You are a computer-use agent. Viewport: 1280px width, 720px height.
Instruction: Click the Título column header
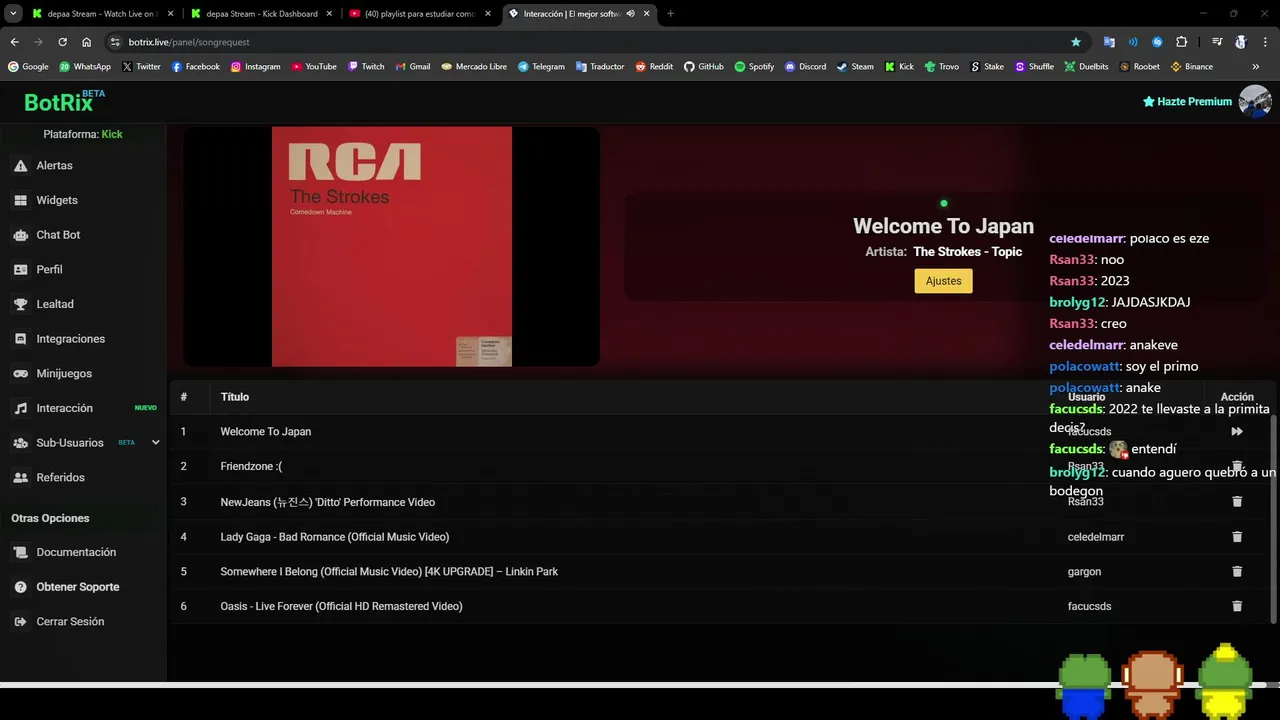235,397
